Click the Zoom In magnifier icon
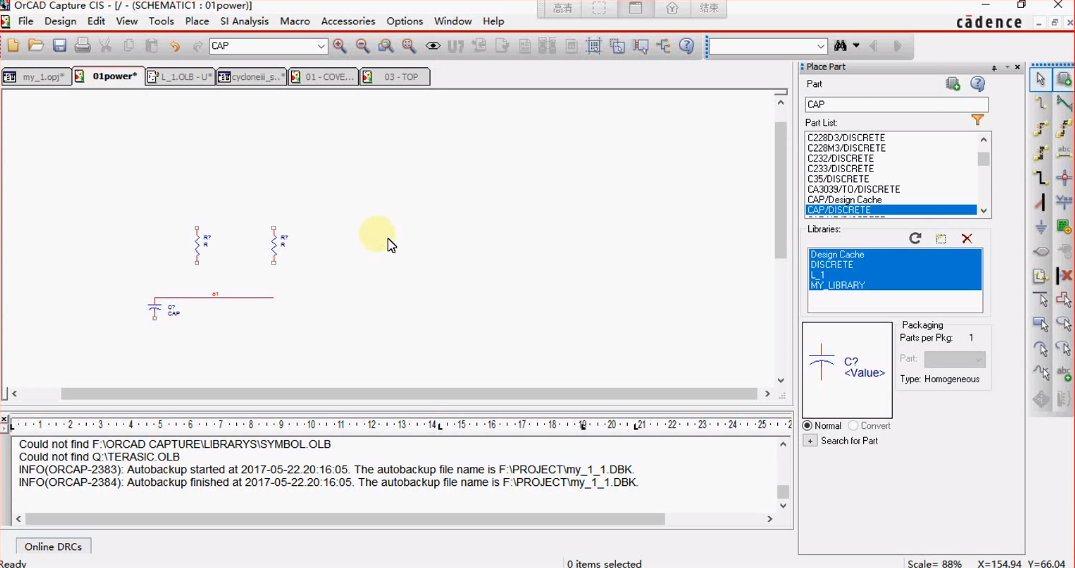 pyautogui.click(x=339, y=46)
